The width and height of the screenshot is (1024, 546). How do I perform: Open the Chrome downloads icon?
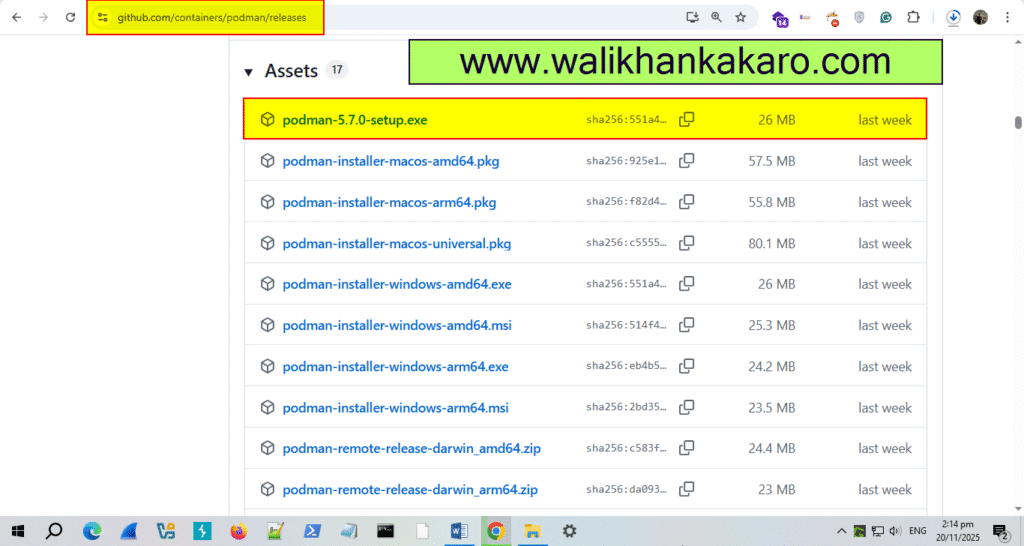953,18
